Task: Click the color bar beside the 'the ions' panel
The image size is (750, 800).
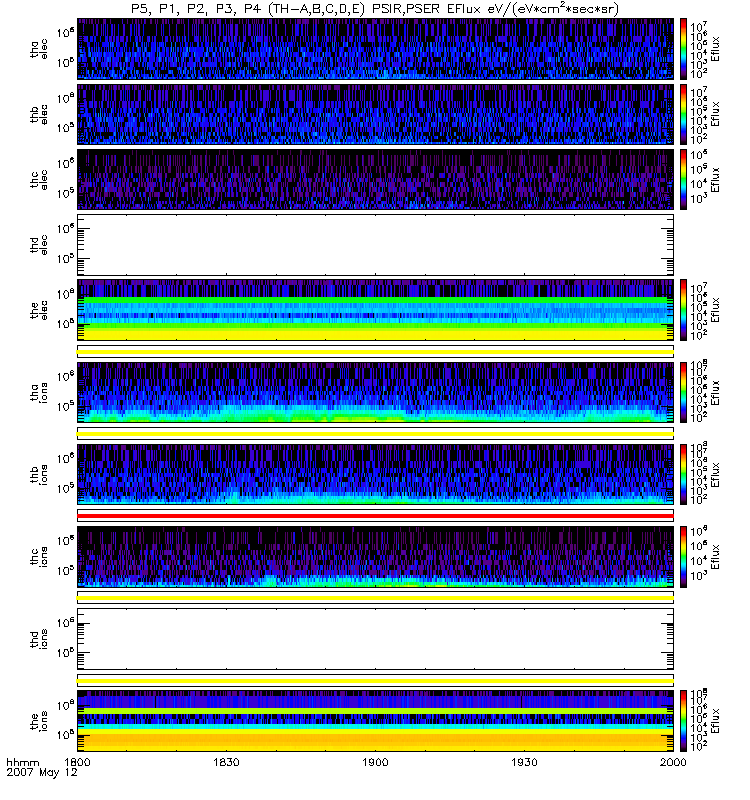Action: 683,721
